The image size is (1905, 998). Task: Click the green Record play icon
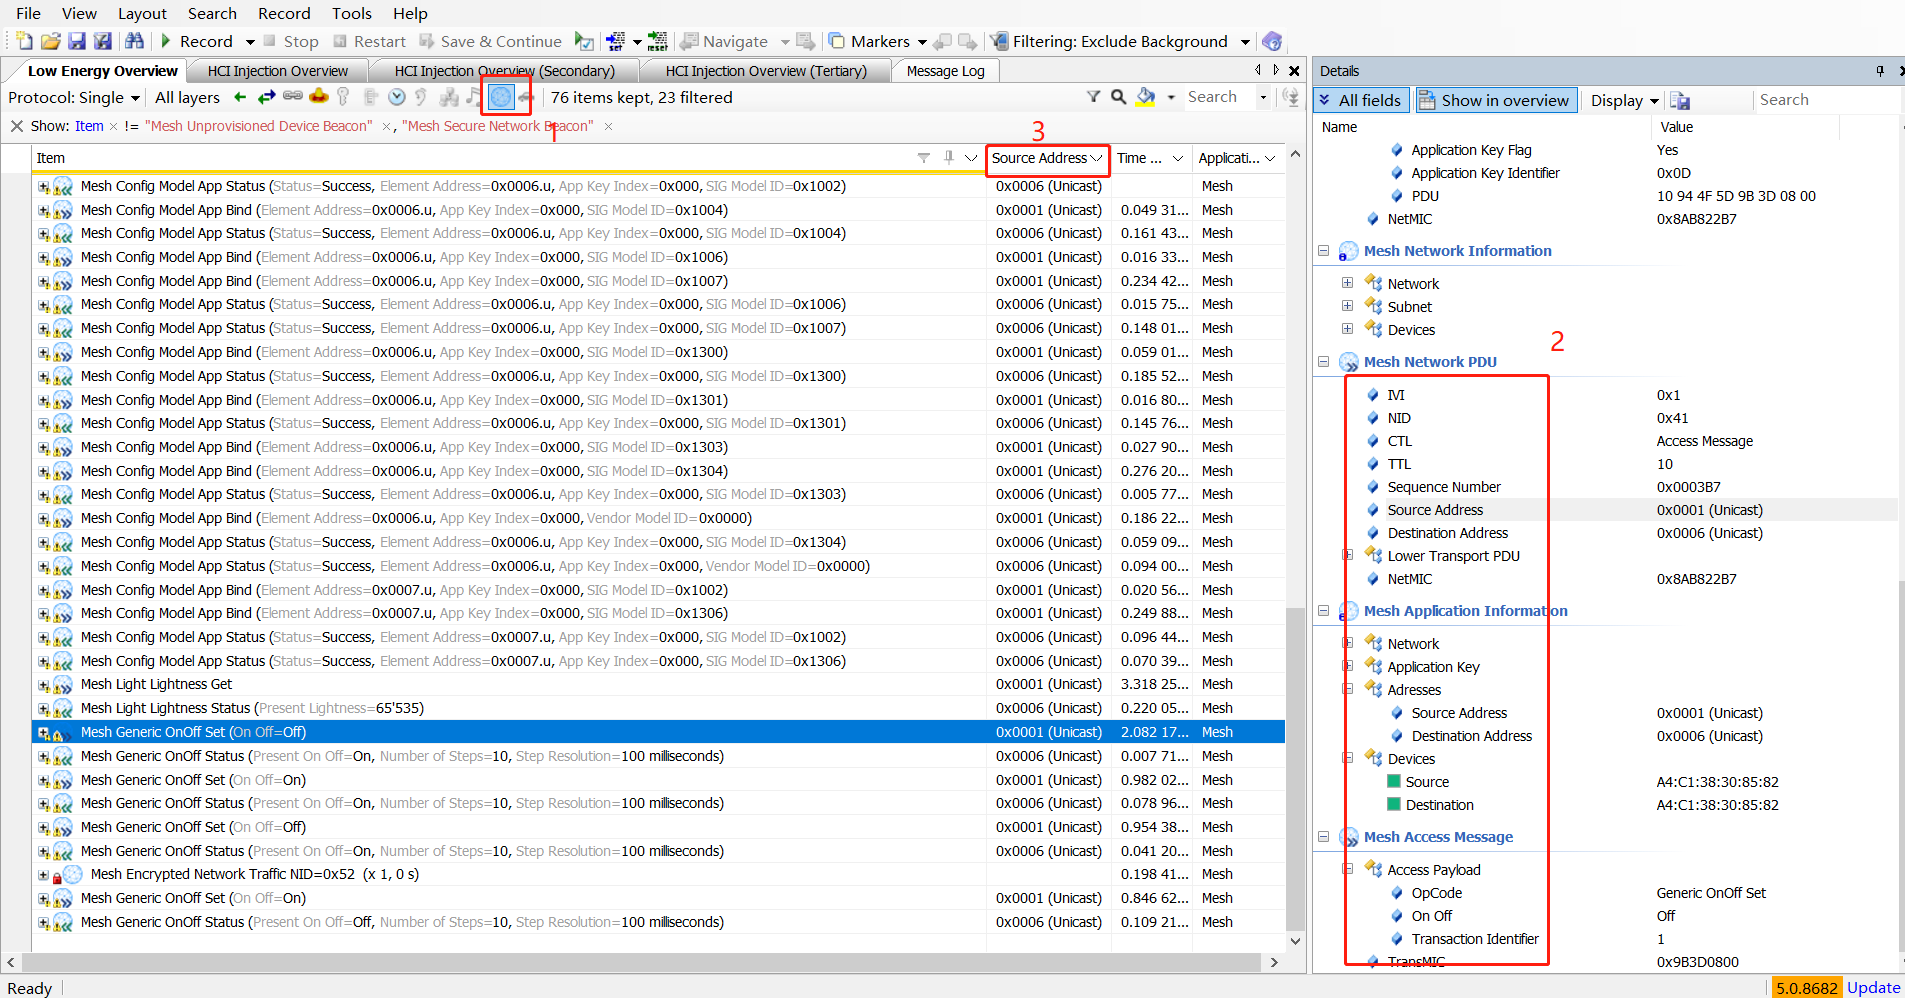(x=166, y=41)
